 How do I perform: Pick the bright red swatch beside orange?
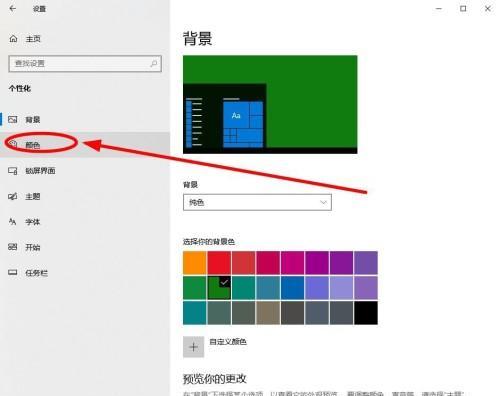point(219,263)
